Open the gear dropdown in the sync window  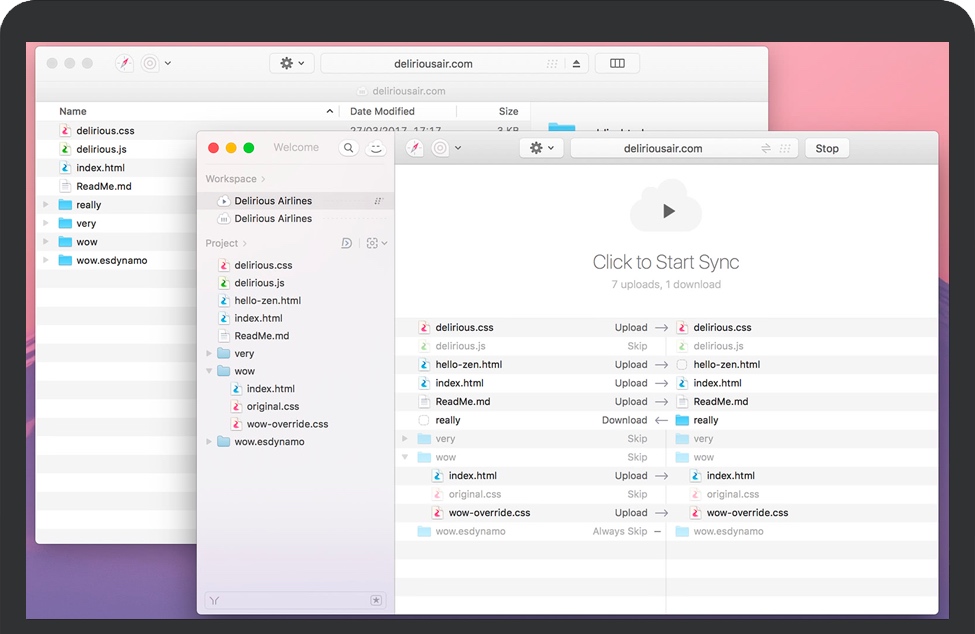[542, 148]
